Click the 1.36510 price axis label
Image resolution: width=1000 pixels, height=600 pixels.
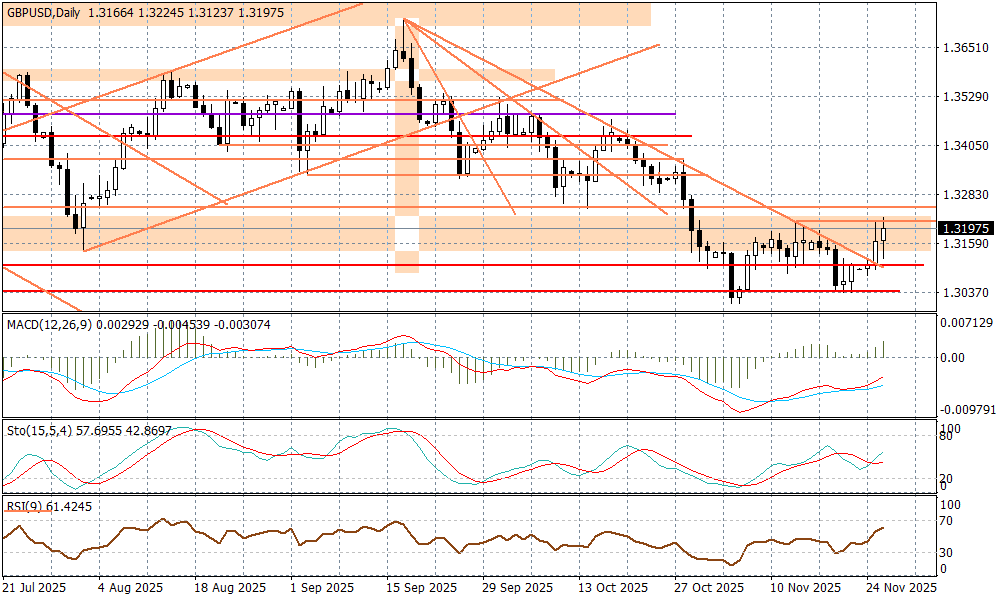click(966, 48)
